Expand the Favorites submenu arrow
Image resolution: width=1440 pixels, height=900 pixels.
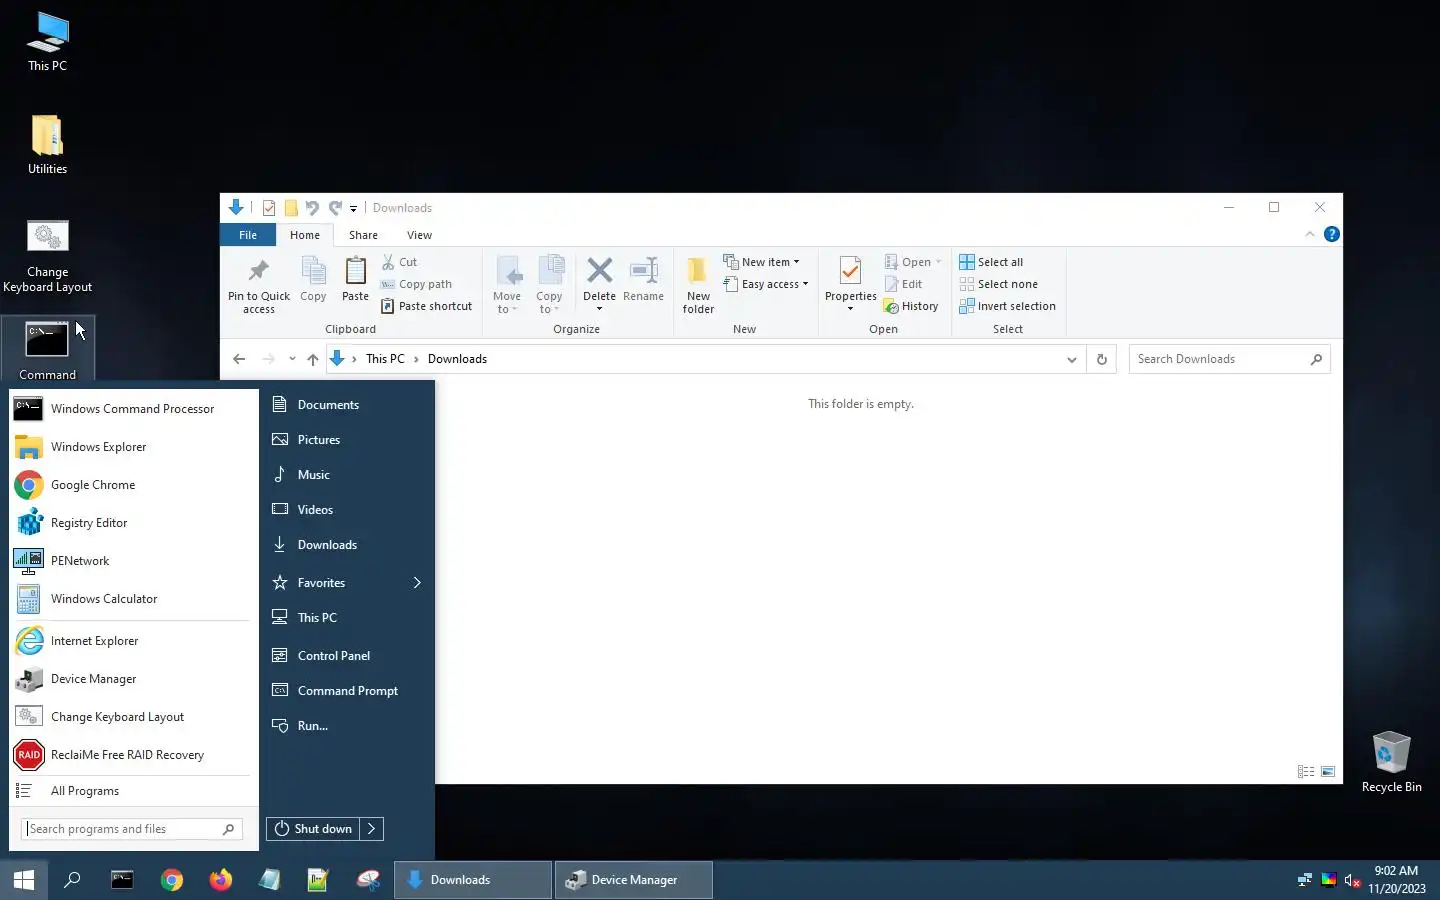pyautogui.click(x=417, y=582)
